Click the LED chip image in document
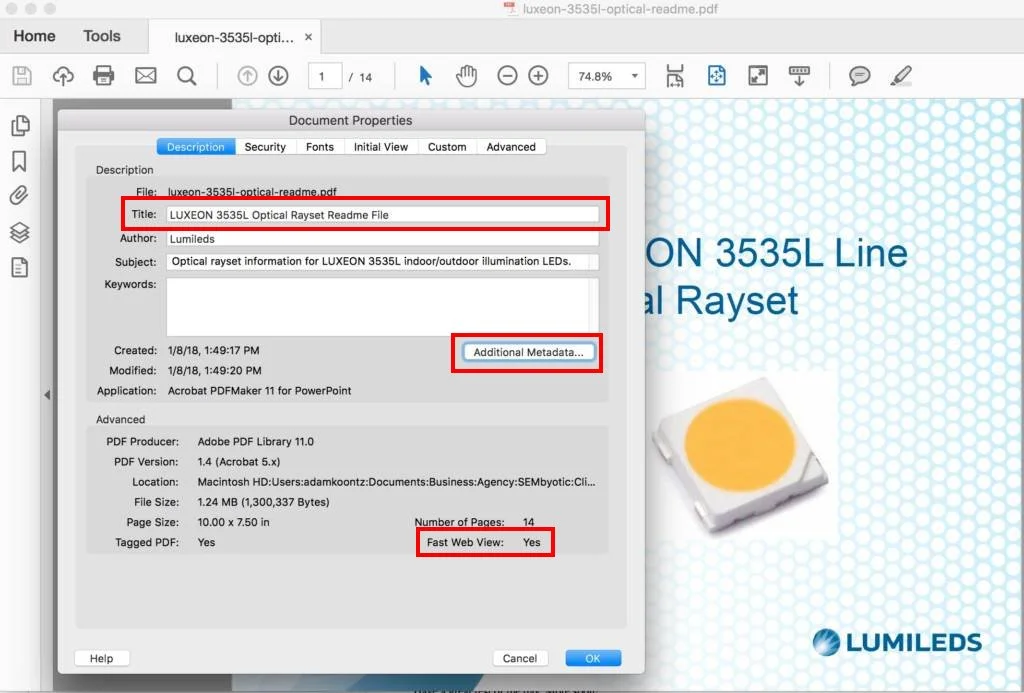The width and height of the screenshot is (1024, 693). 739,454
